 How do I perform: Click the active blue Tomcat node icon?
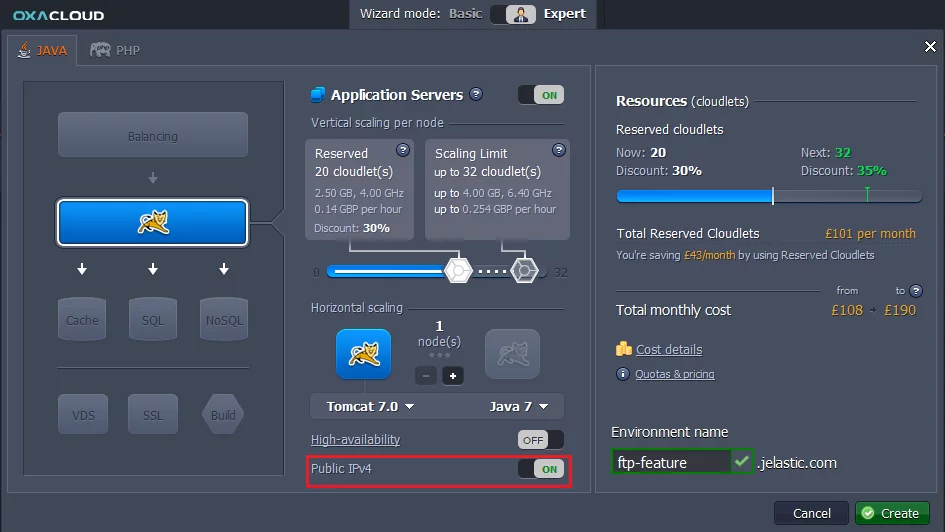click(363, 354)
